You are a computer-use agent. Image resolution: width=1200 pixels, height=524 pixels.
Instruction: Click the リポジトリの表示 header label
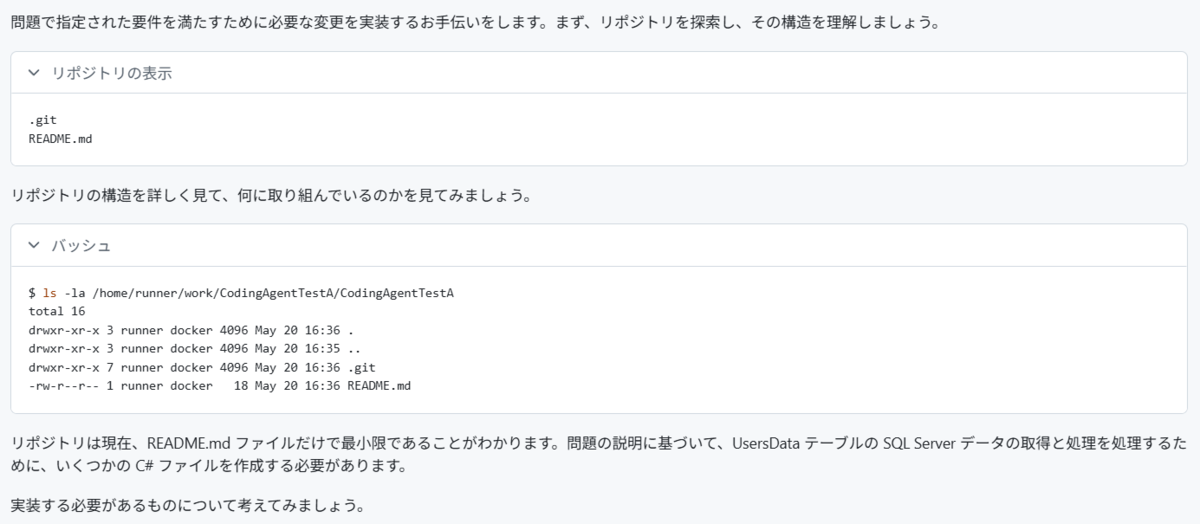point(112,73)
